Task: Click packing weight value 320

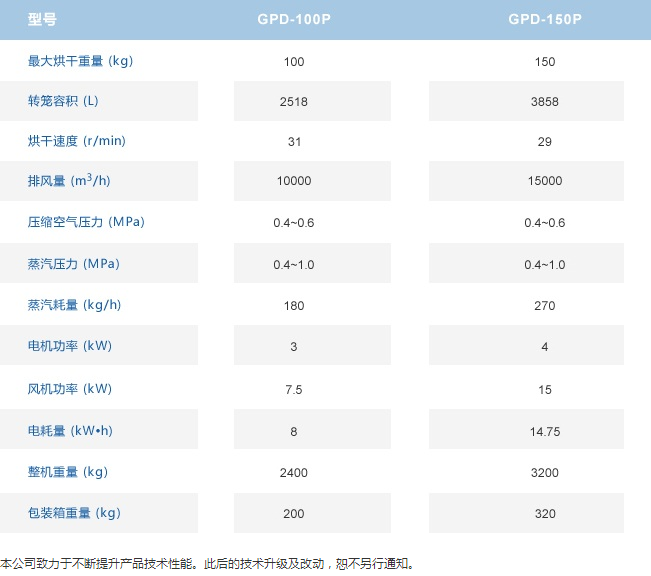Action: tap(545, 514)
